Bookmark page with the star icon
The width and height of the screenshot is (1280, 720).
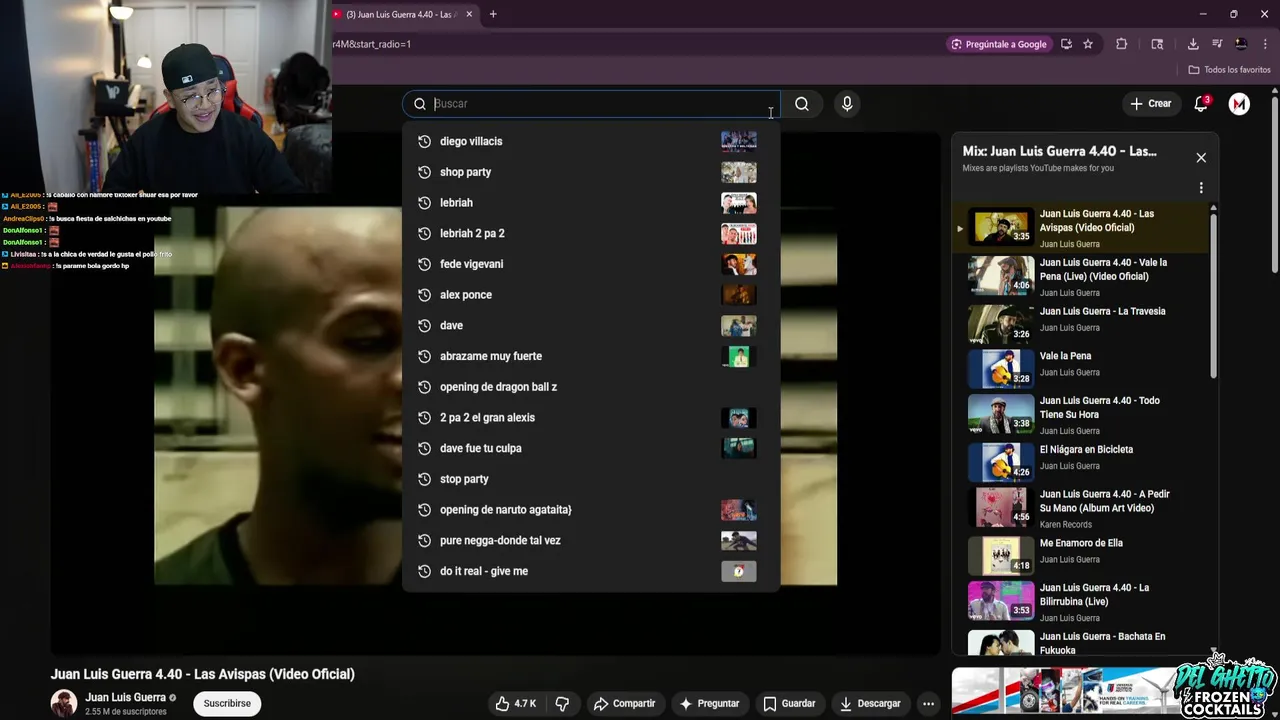[x=1088, y=44]
